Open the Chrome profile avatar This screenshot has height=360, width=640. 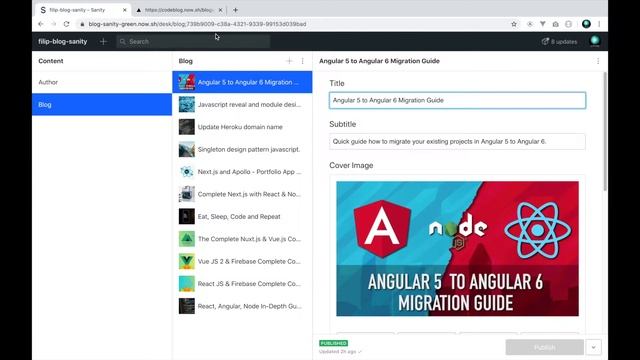coord(586,24)
